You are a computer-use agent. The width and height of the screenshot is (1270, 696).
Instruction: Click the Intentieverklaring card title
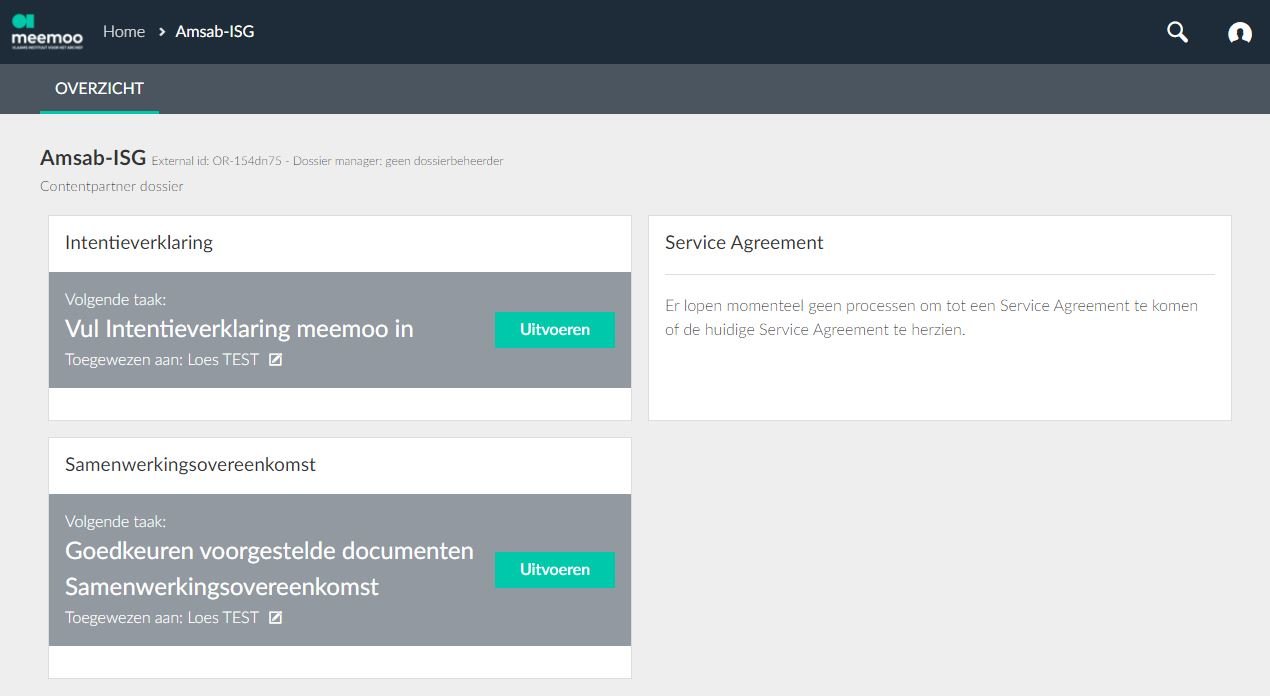tap(139, 243)
